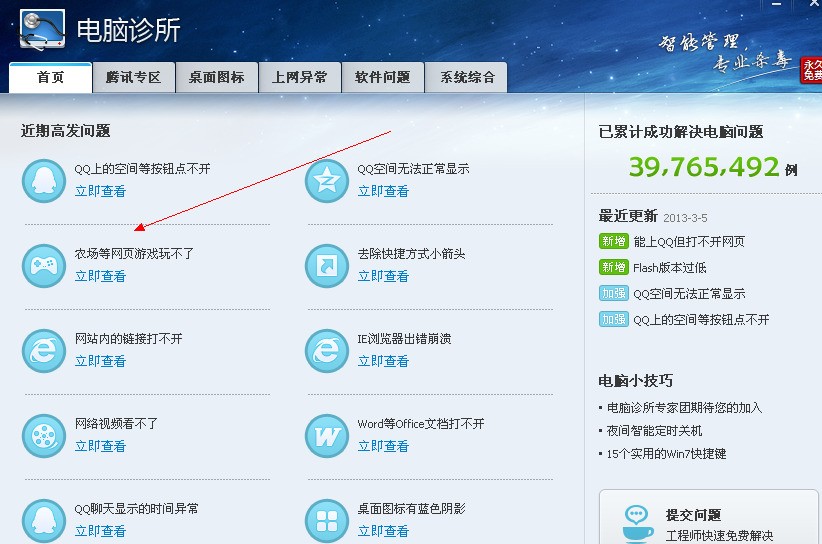Image resolution: width=822 pixels, height=544 pixels.
Task: Open the tip 15个实用的Win7快捷键
Action: (666, 454)
